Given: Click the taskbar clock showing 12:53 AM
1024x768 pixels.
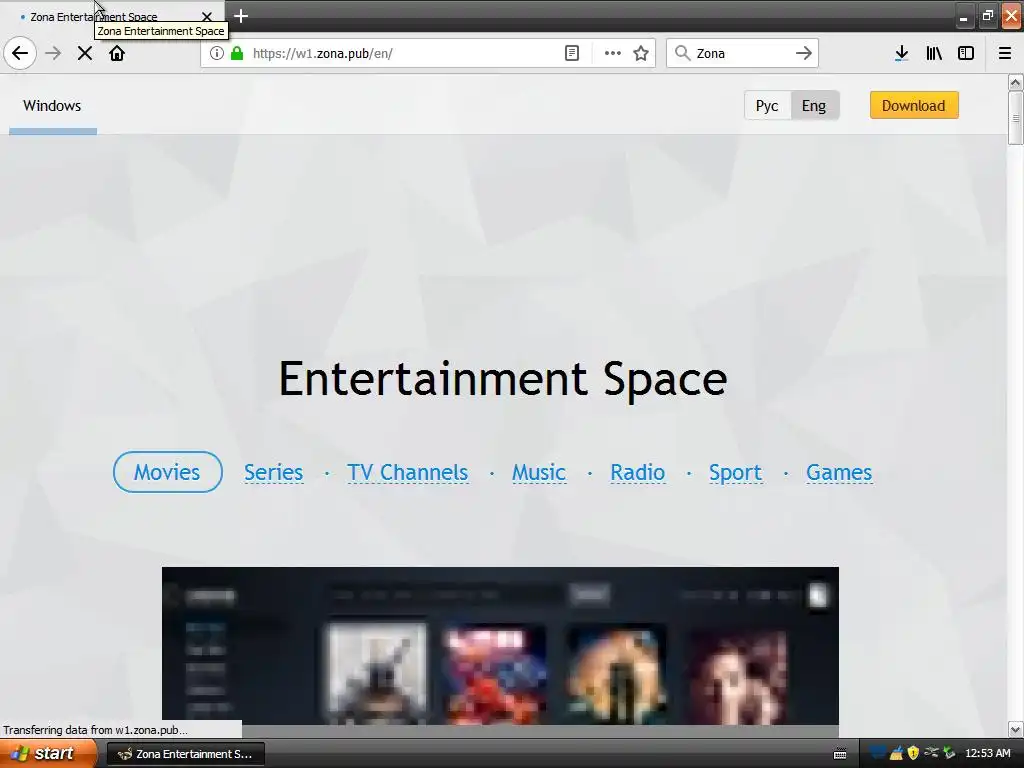Looking at the screenshot, I should 987,753.
